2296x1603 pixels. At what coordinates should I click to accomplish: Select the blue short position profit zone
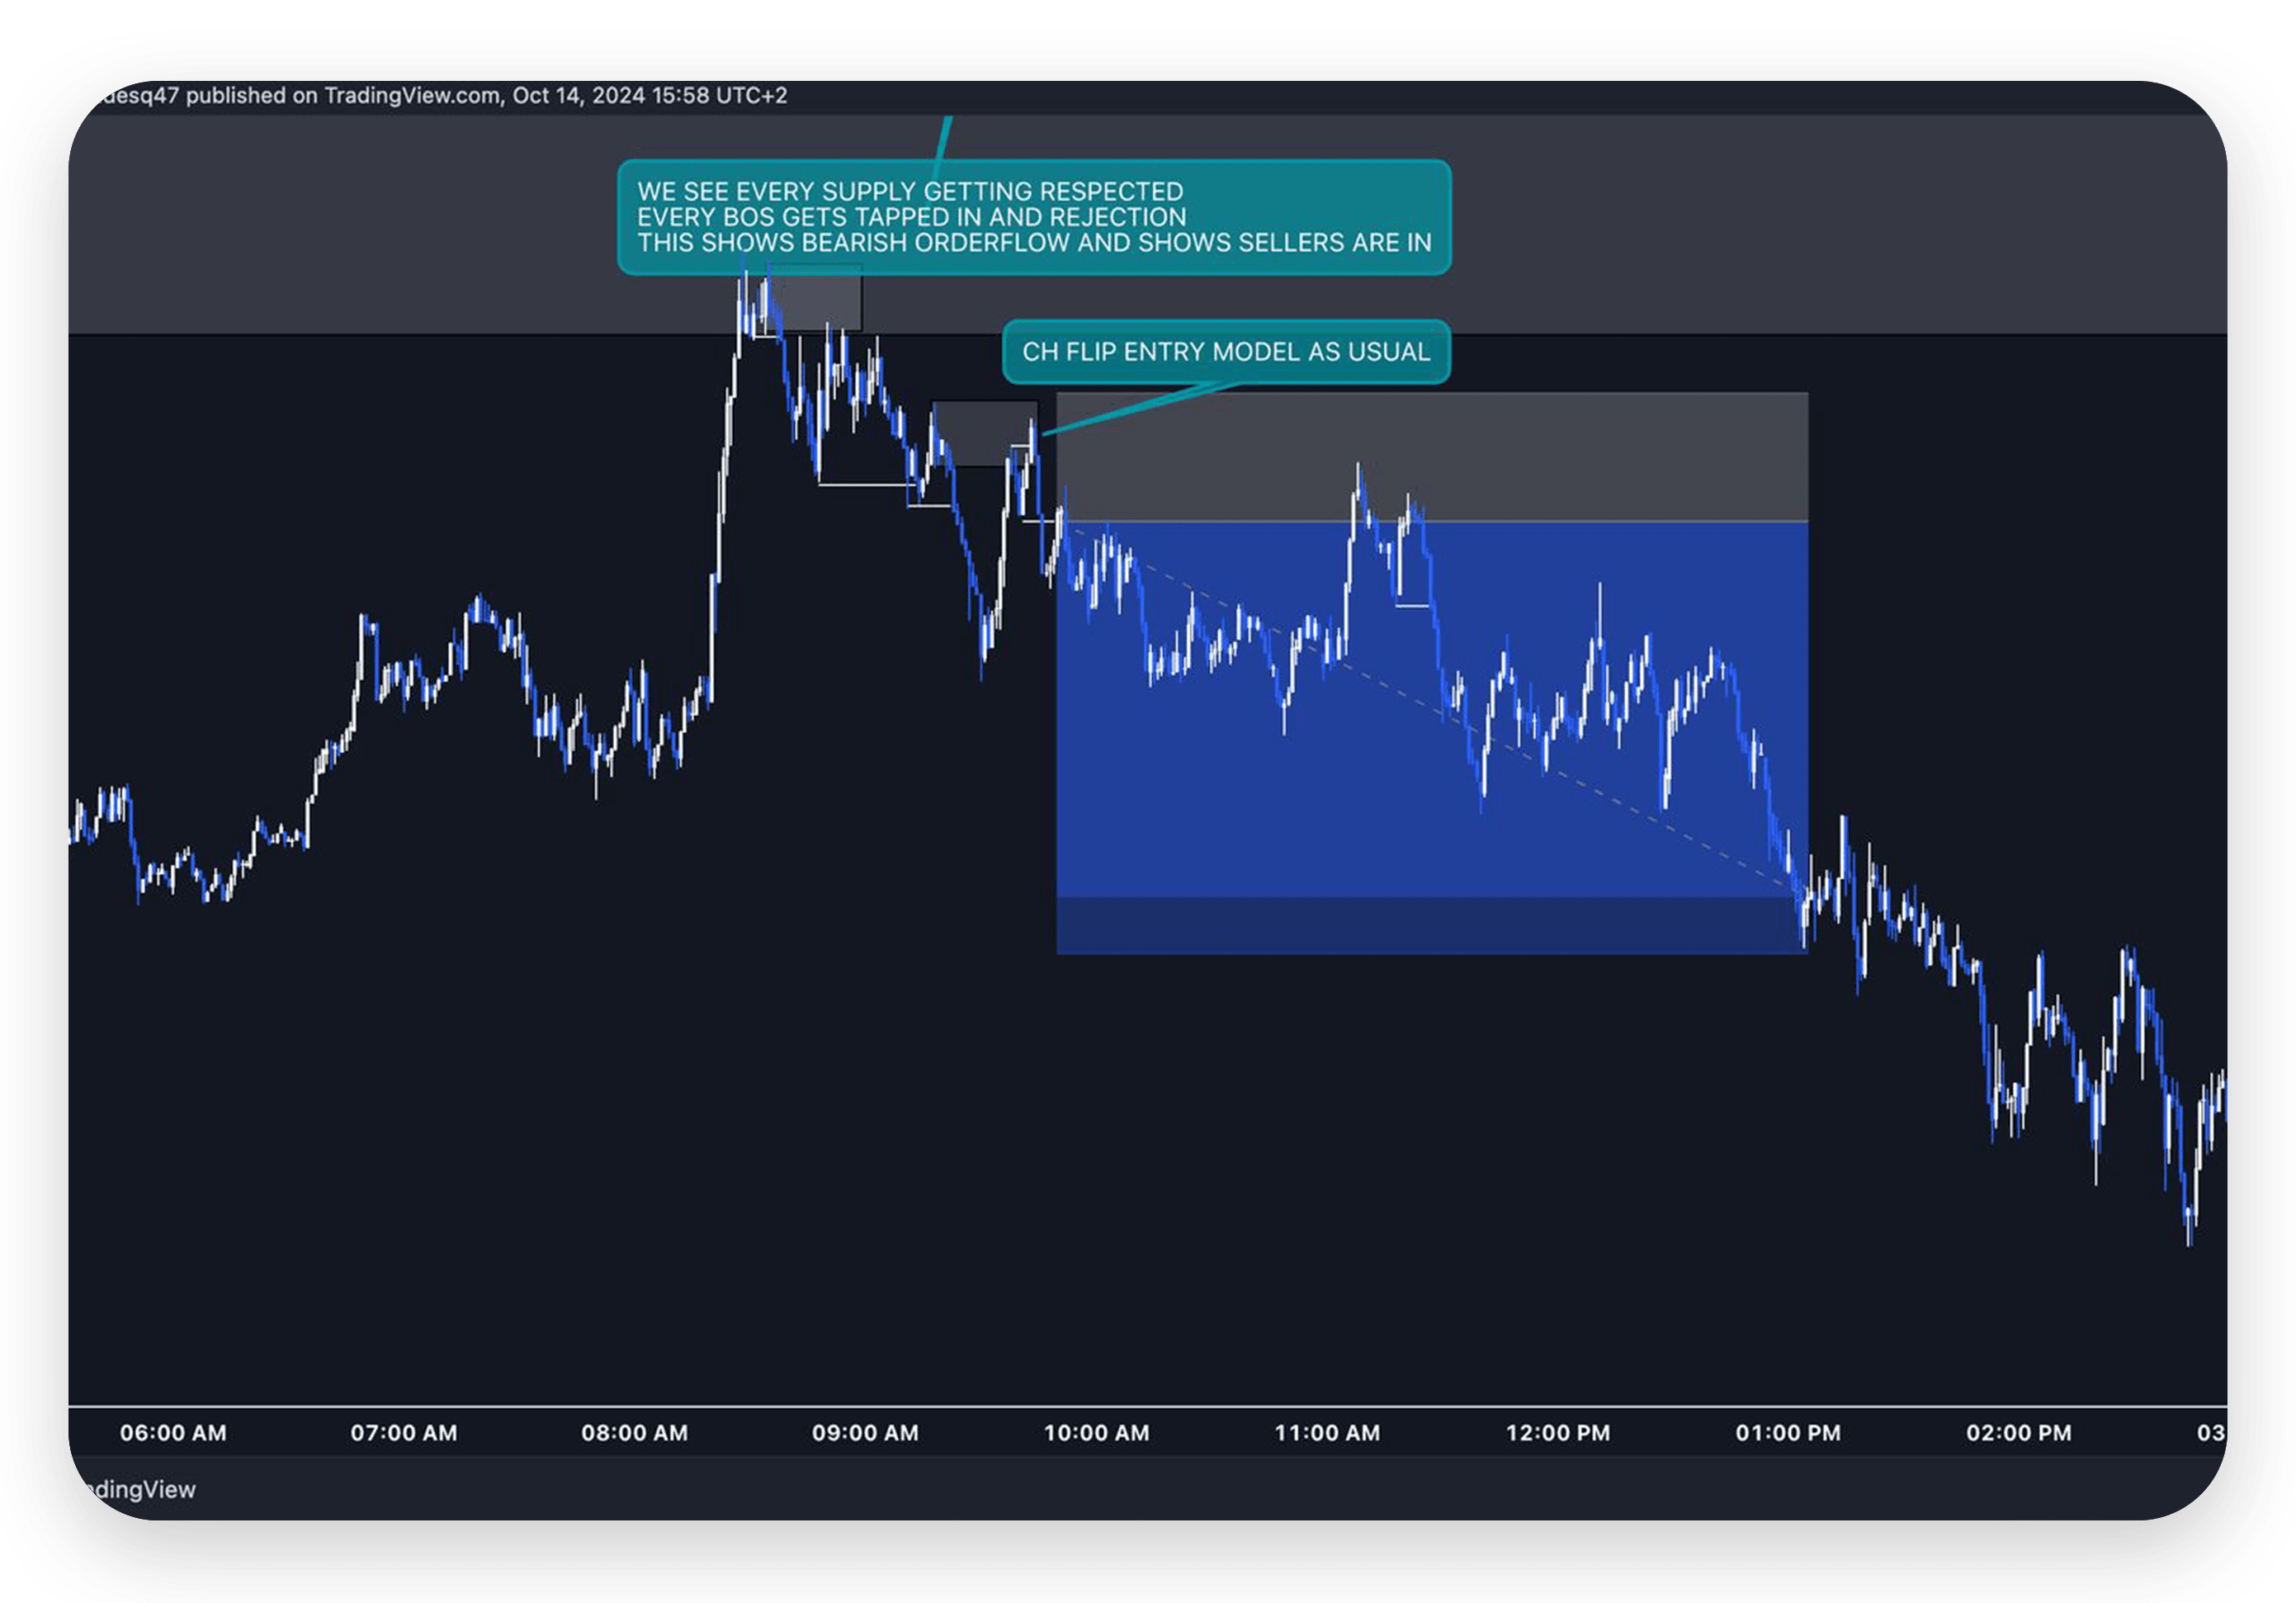(1432, 737)
